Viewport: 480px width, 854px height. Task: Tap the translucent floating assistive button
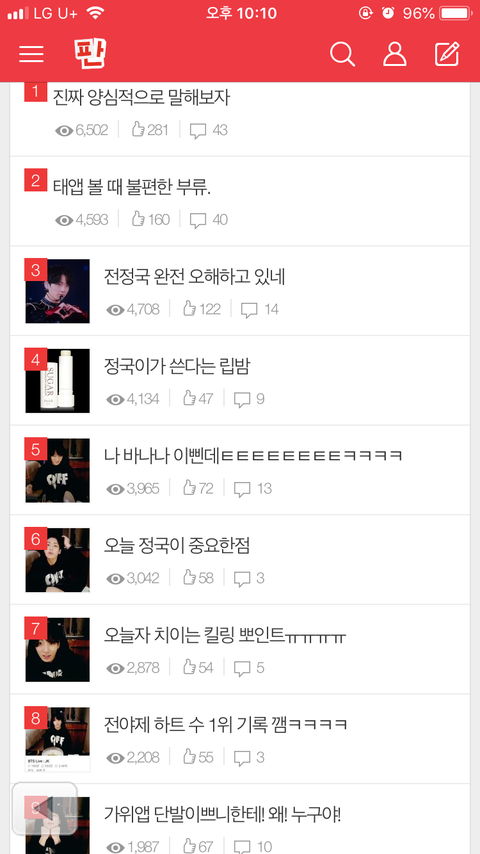[45, 808]
